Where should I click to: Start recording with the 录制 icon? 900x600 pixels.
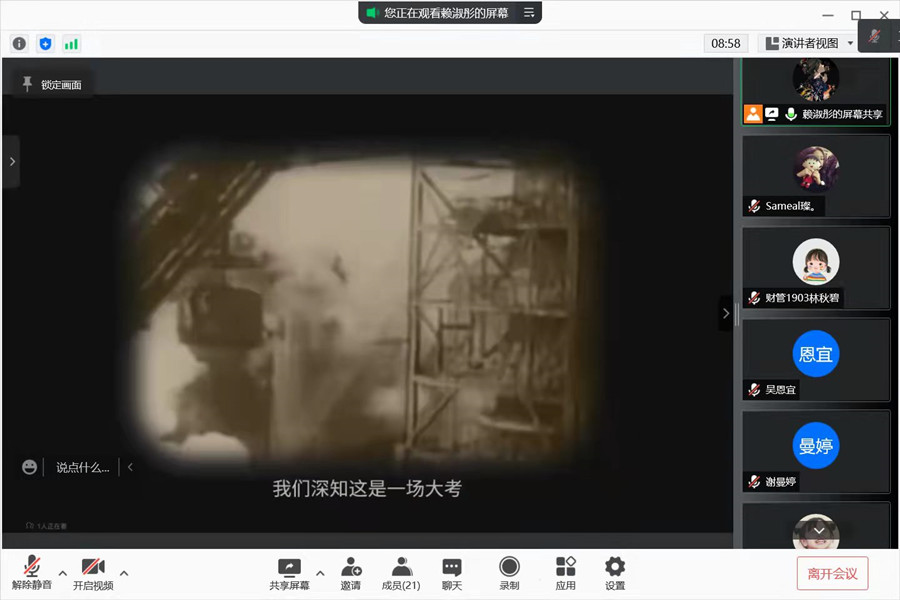(510, 570)
